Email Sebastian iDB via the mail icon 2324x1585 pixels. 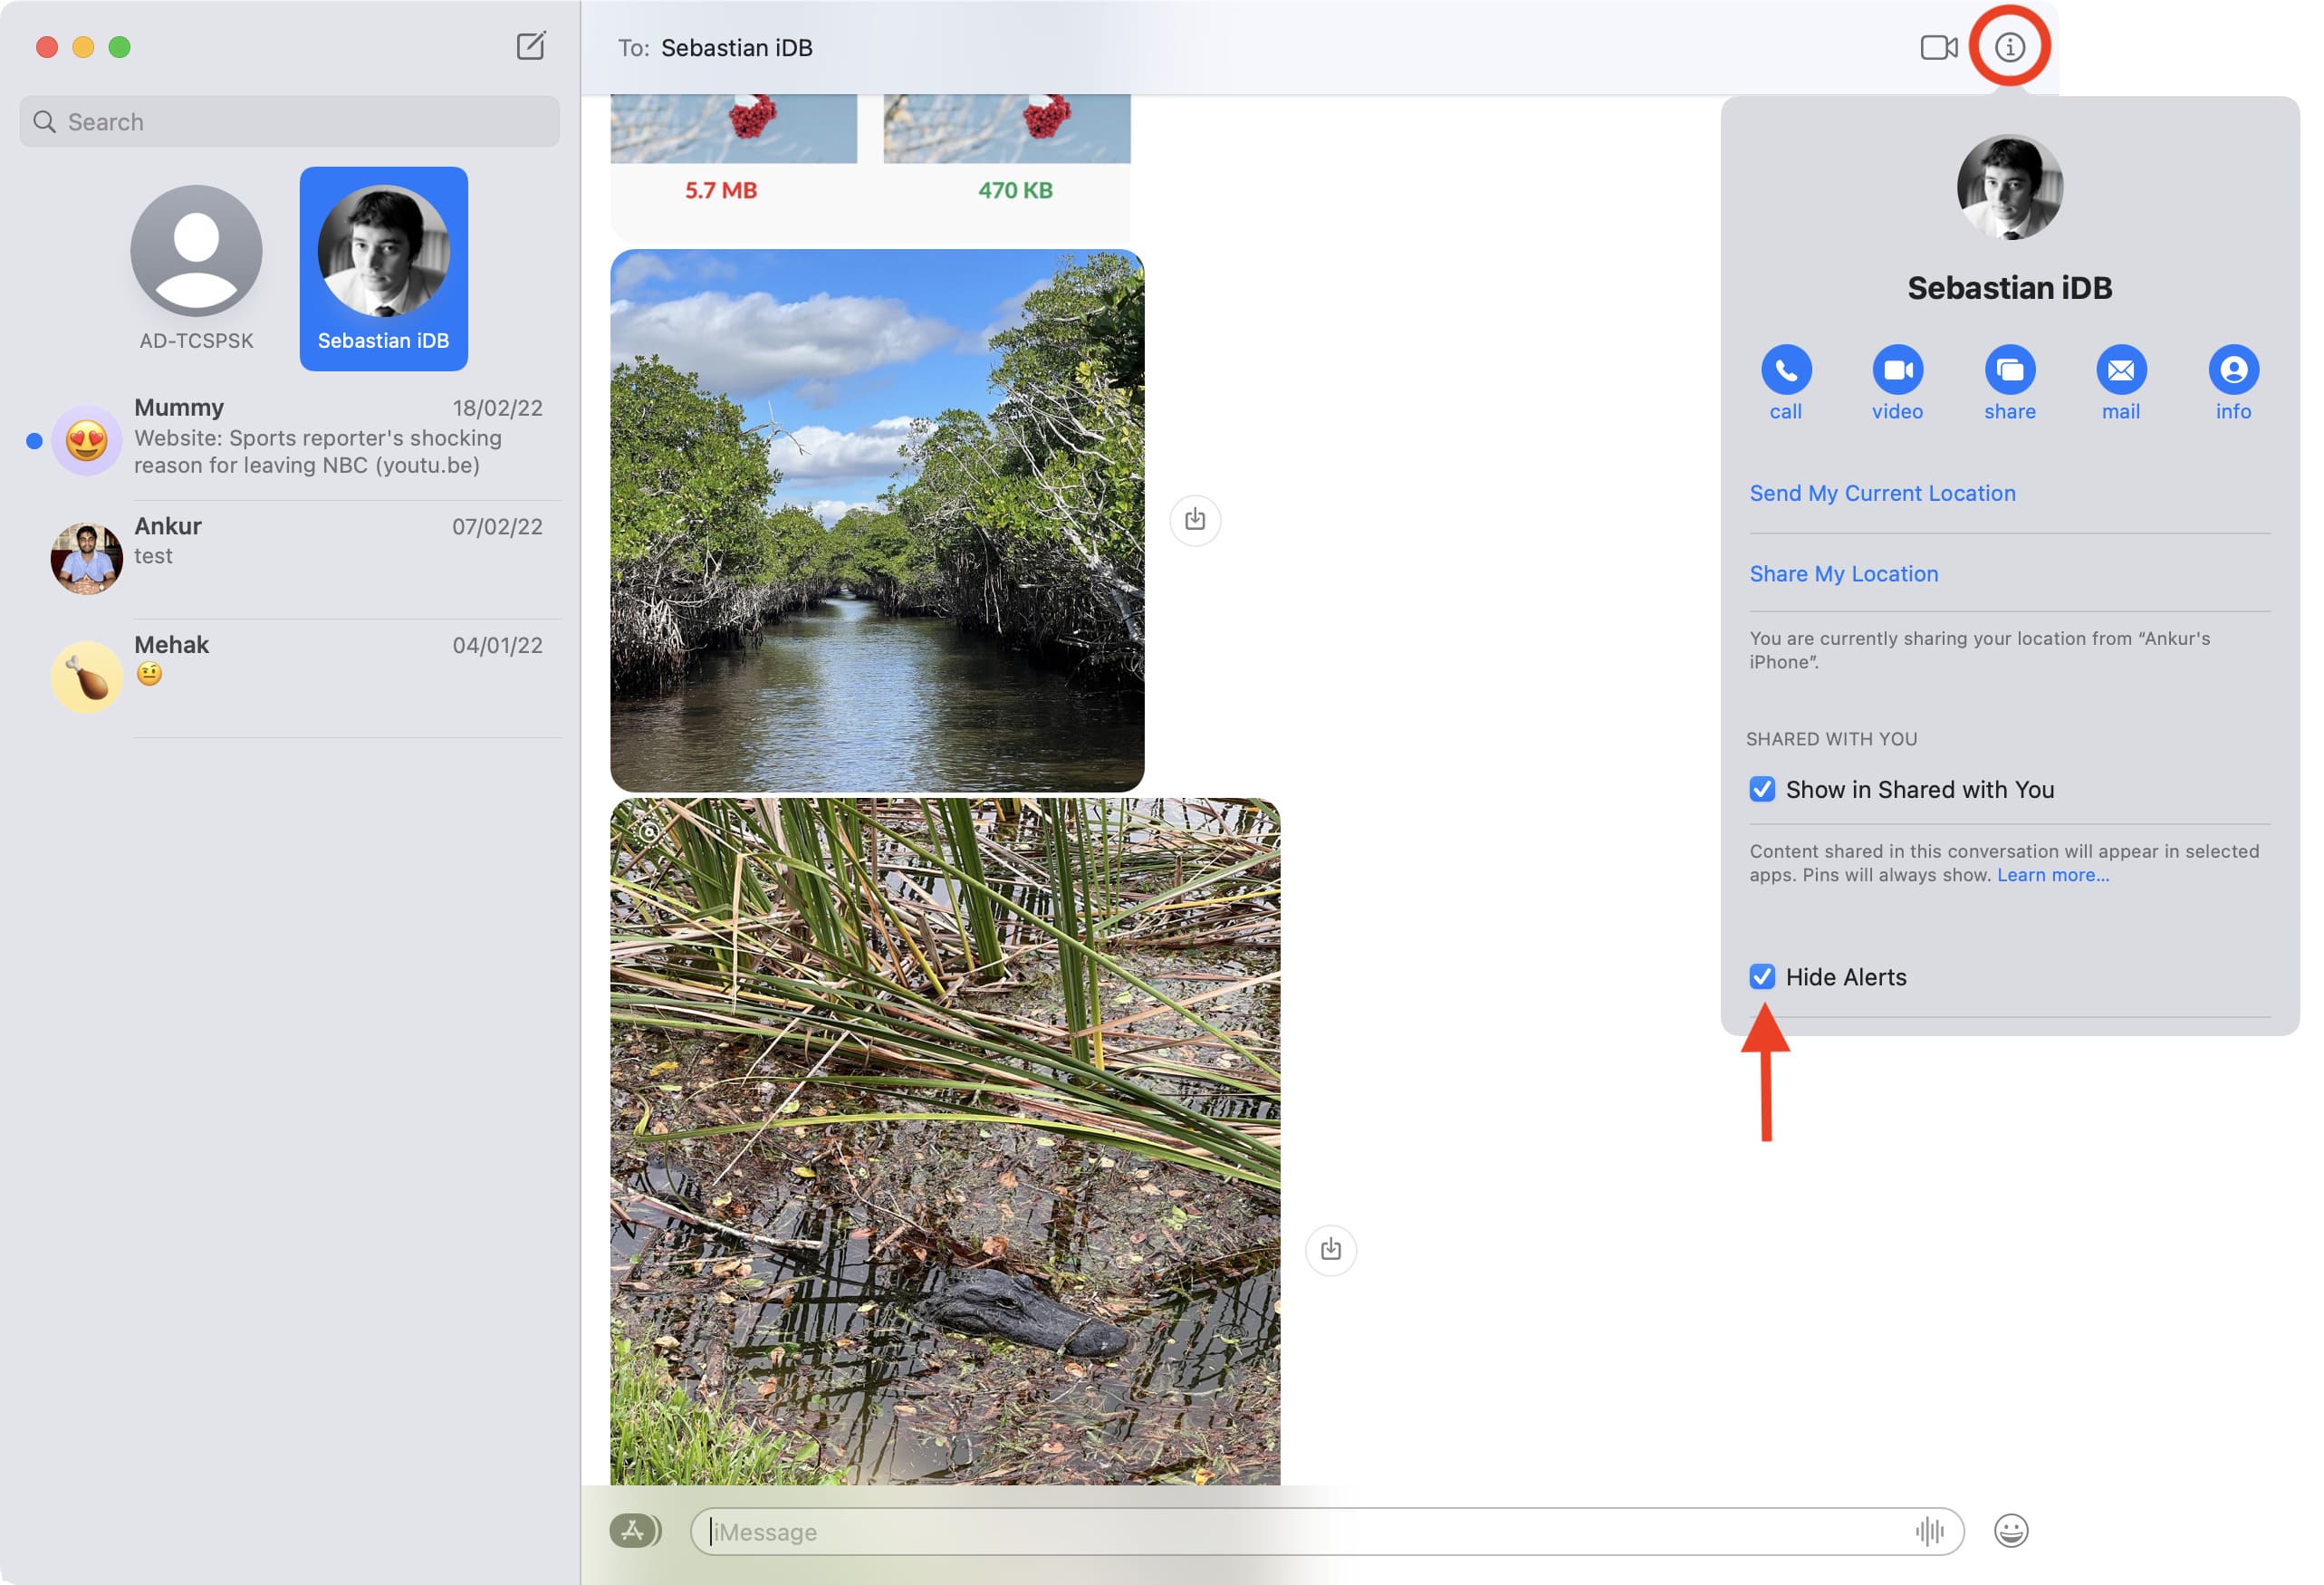click(2122, 371)
